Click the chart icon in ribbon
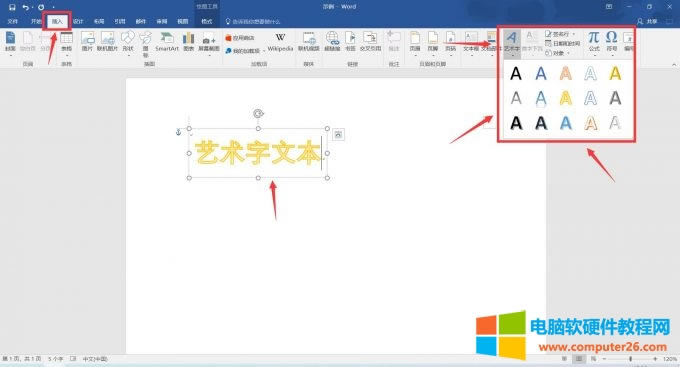Image resolution: width=680 pixels, height=367 pixels. [x=188, y=41]
